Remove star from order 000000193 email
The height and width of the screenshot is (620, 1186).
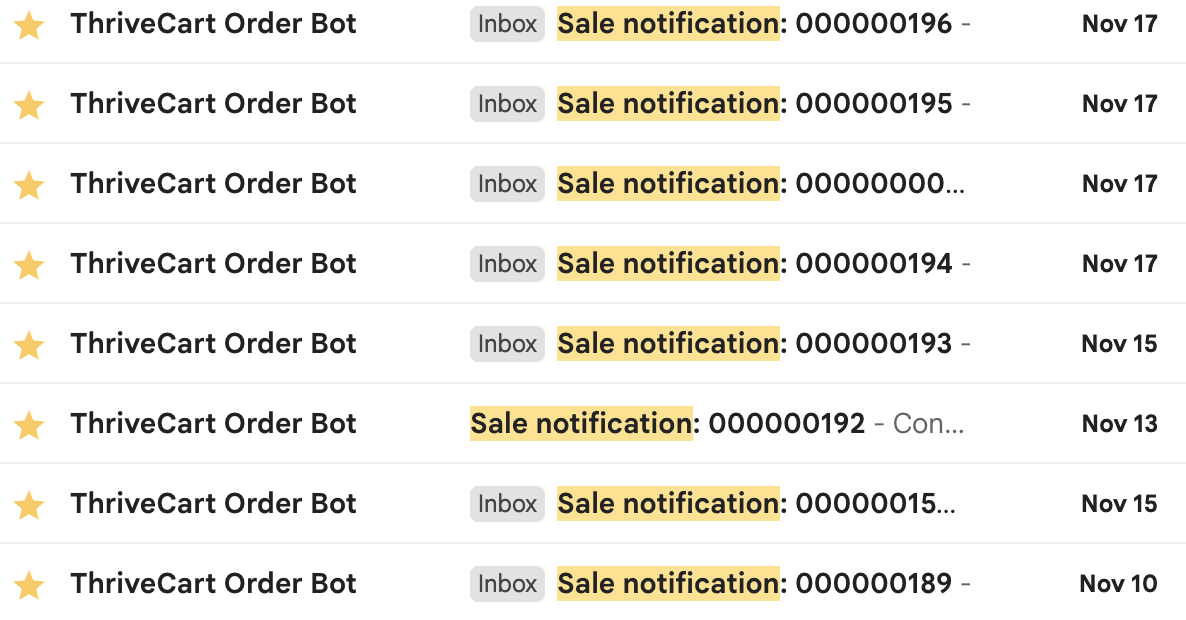pos(30,345)
